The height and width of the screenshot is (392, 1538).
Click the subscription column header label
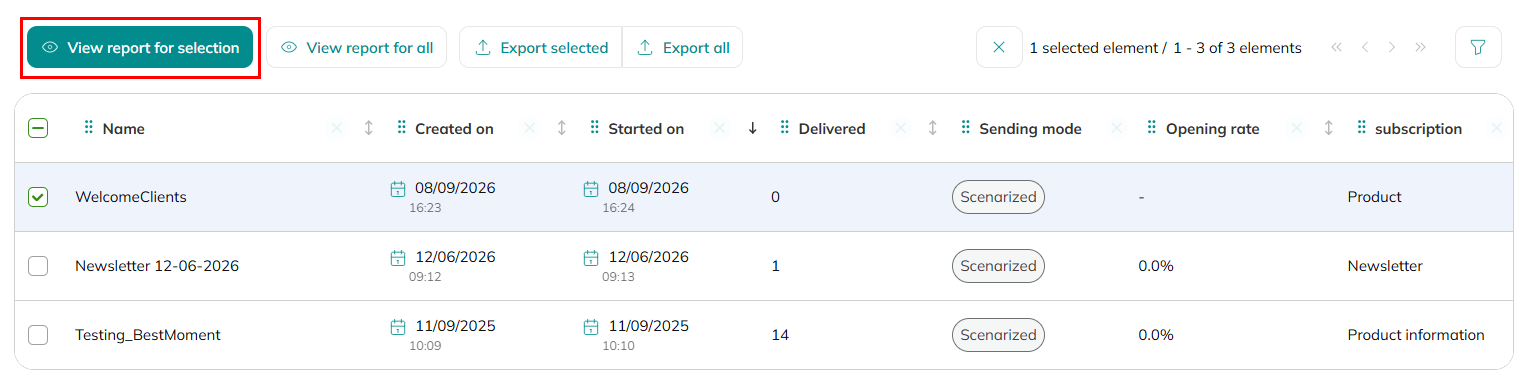[x=1418, y=129]
